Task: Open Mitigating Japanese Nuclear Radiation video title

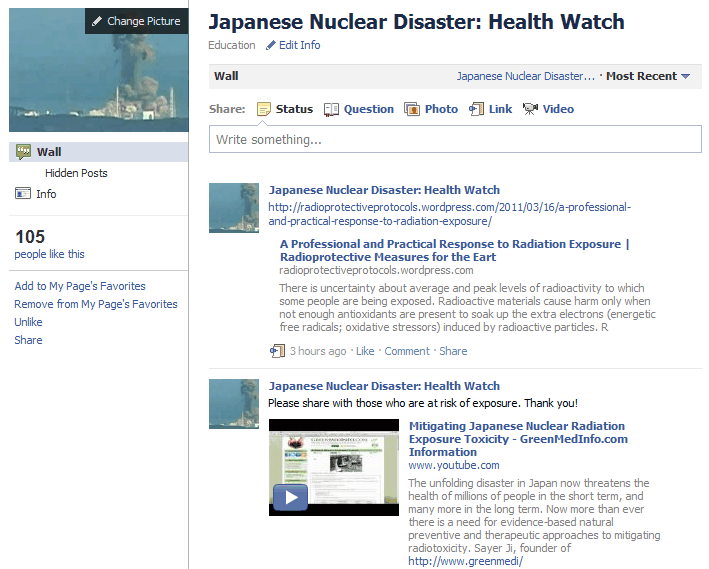Action: [518, 439]
